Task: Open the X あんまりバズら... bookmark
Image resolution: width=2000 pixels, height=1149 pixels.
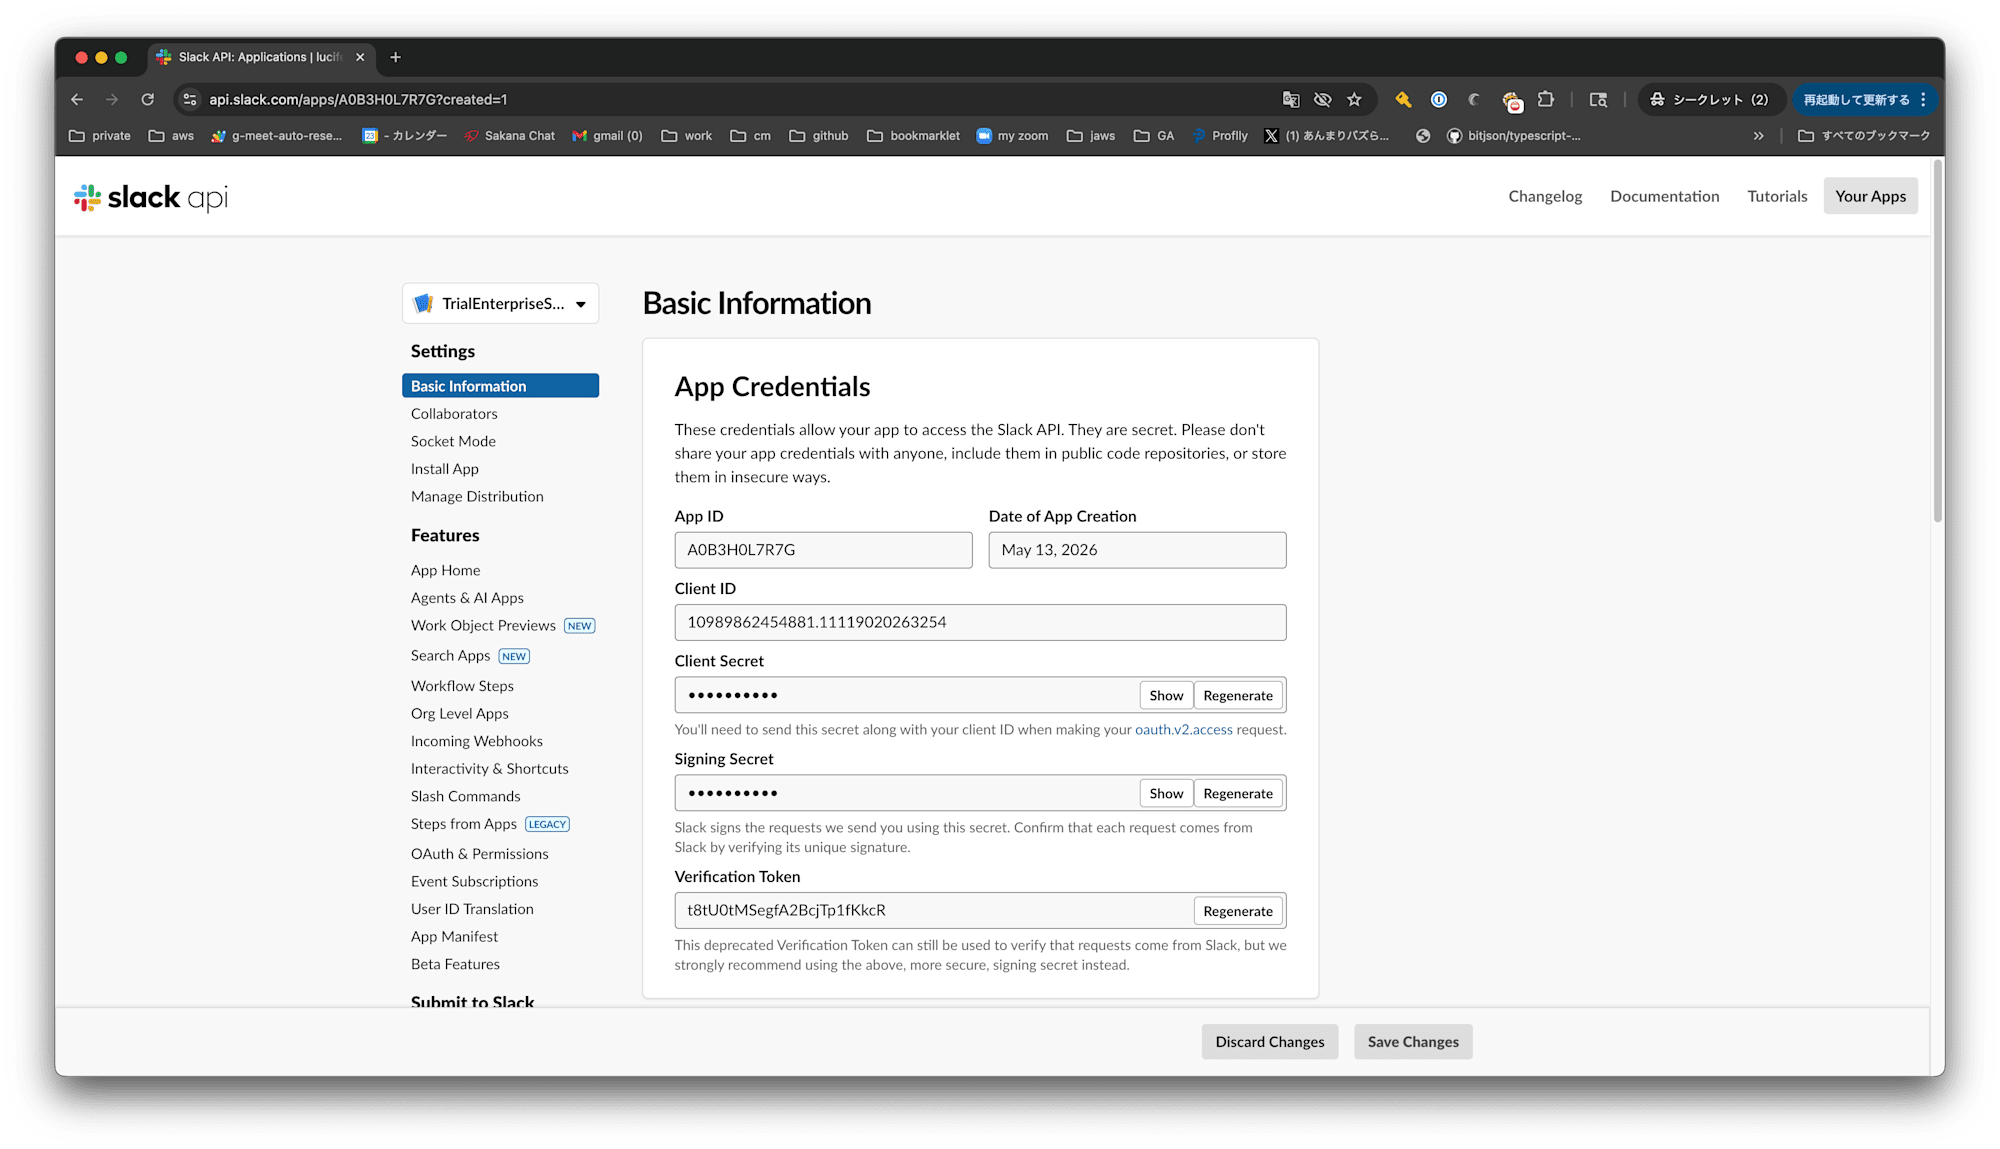Action: (x=1327, y=136)
